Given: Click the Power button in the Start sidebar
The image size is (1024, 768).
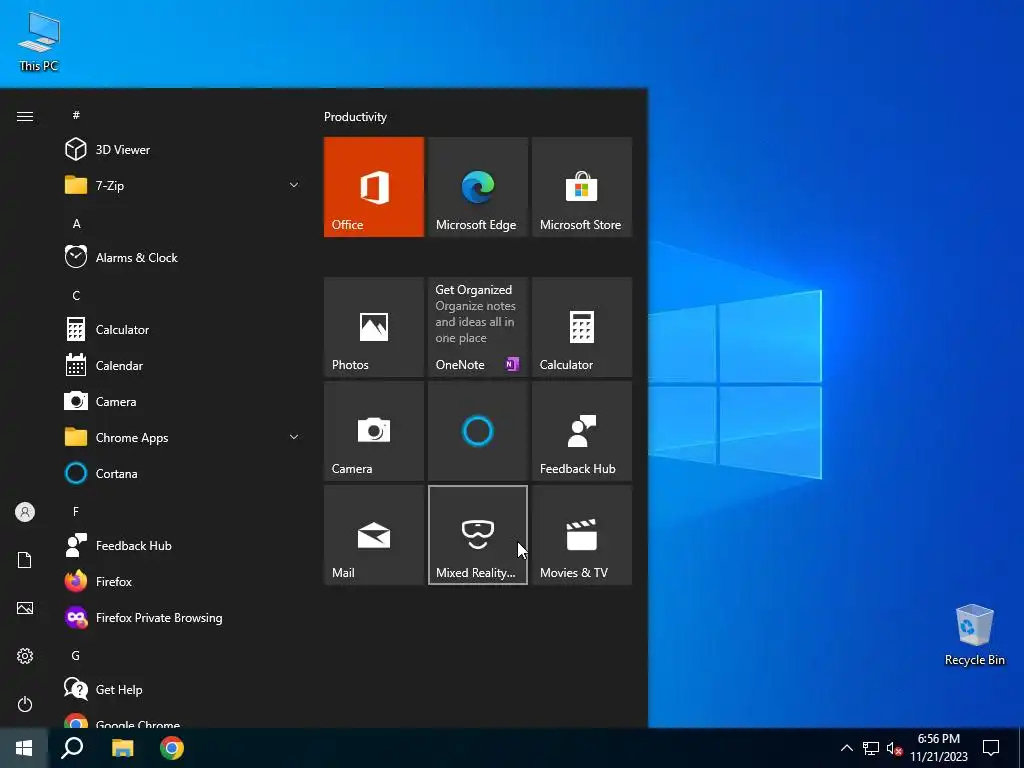Looking at the screenshot, I should click(x=25, y=704).
